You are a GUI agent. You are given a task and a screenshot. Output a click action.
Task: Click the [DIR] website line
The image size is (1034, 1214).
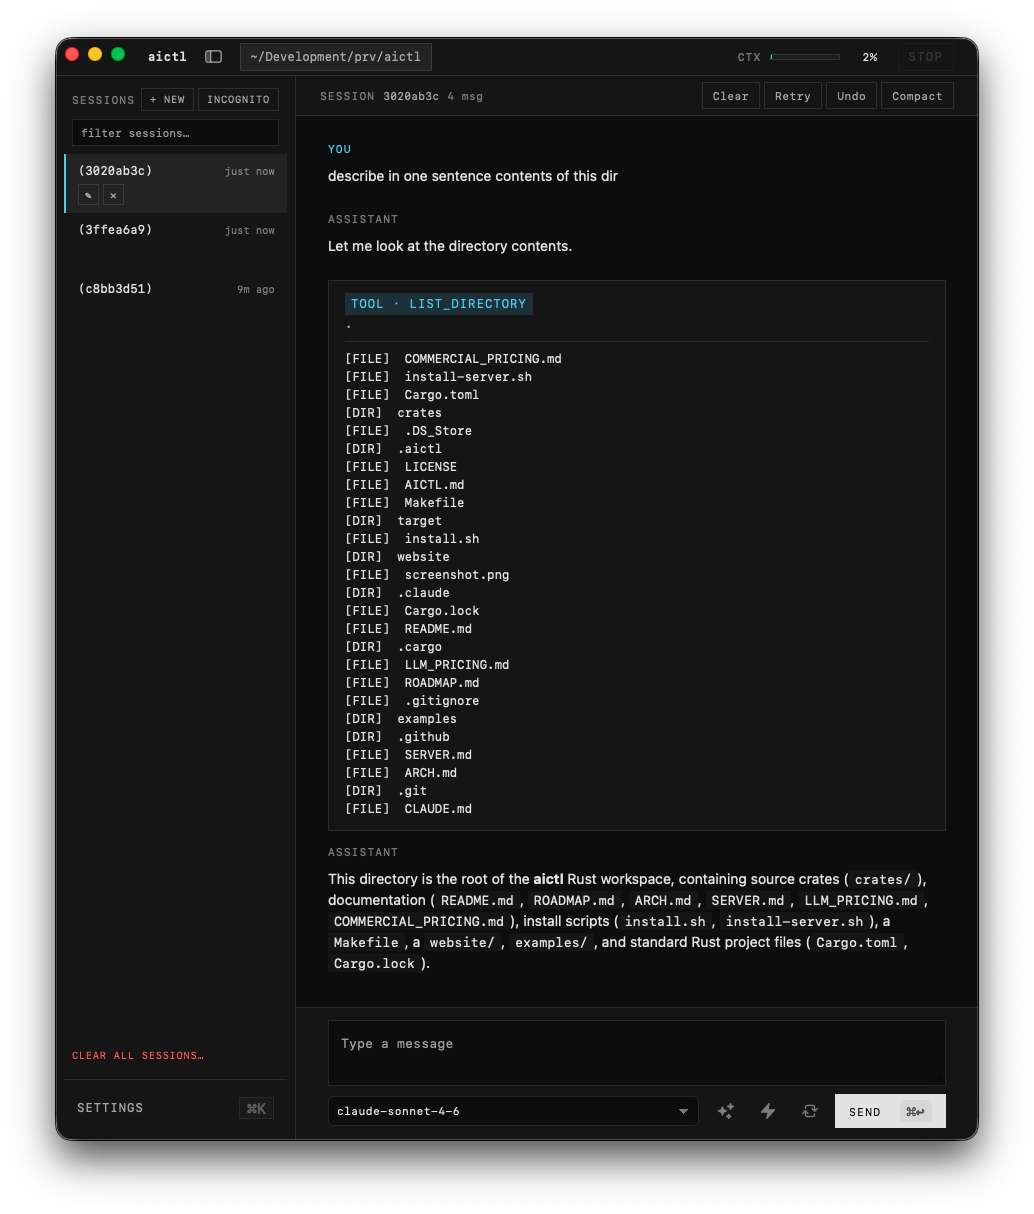397,557
